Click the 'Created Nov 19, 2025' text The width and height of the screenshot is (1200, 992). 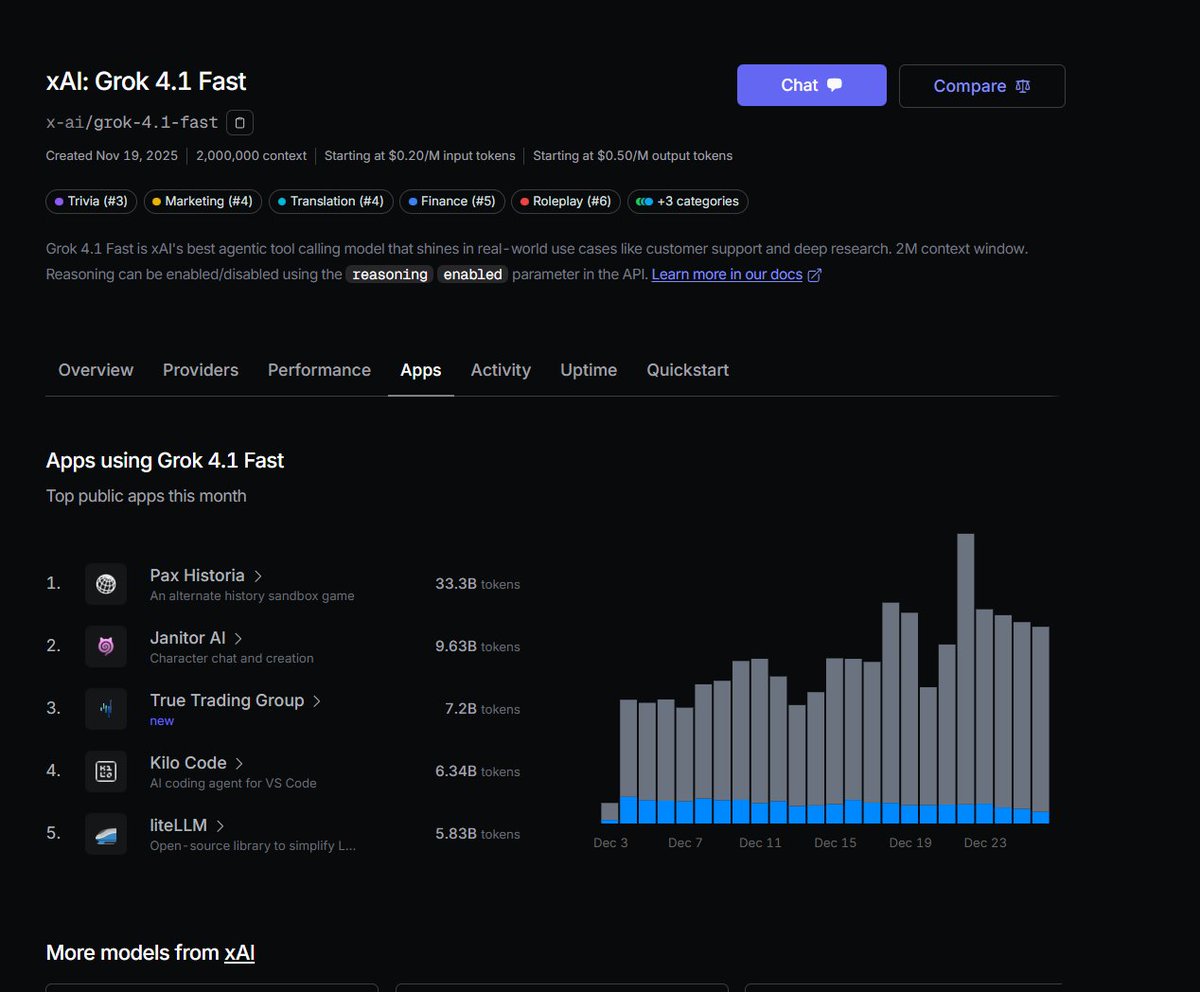[112, 156]
